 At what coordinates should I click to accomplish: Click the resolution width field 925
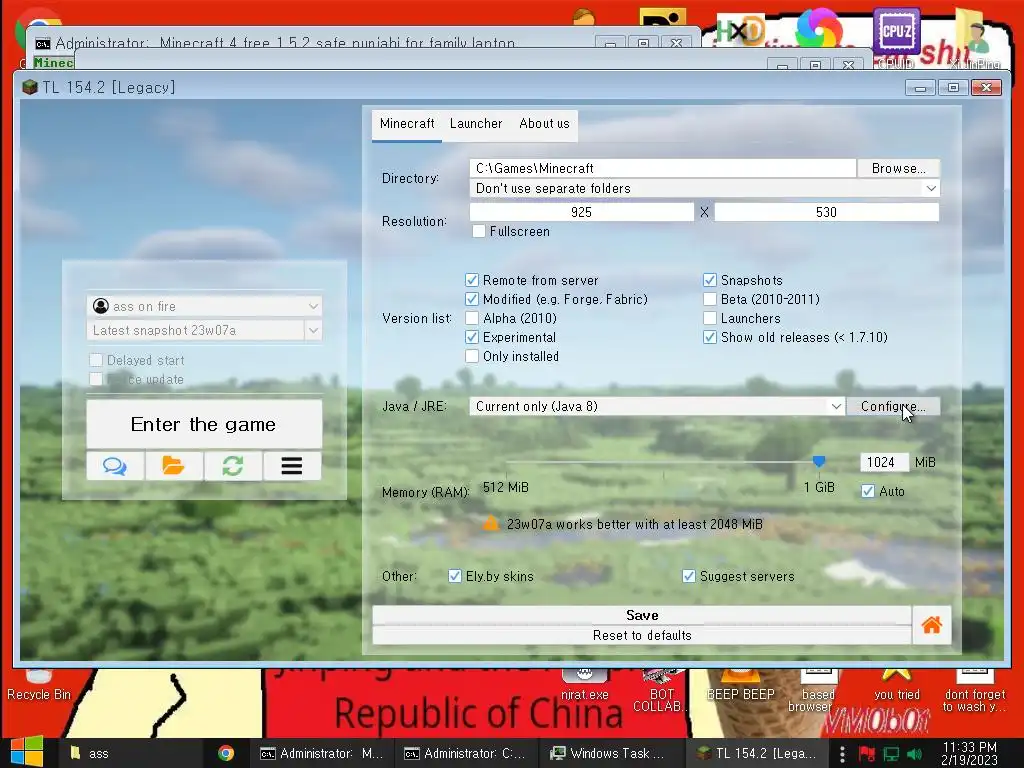[581, 212]
